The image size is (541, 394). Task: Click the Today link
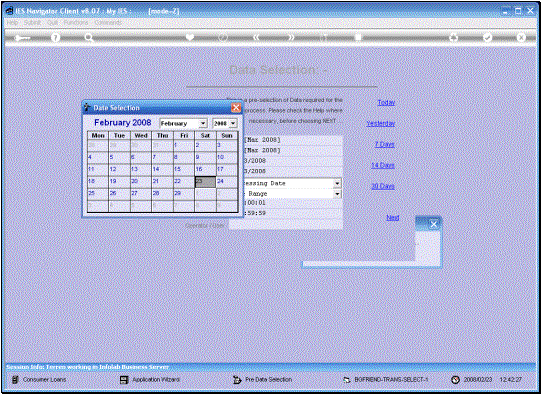click(x=386, y=102)
